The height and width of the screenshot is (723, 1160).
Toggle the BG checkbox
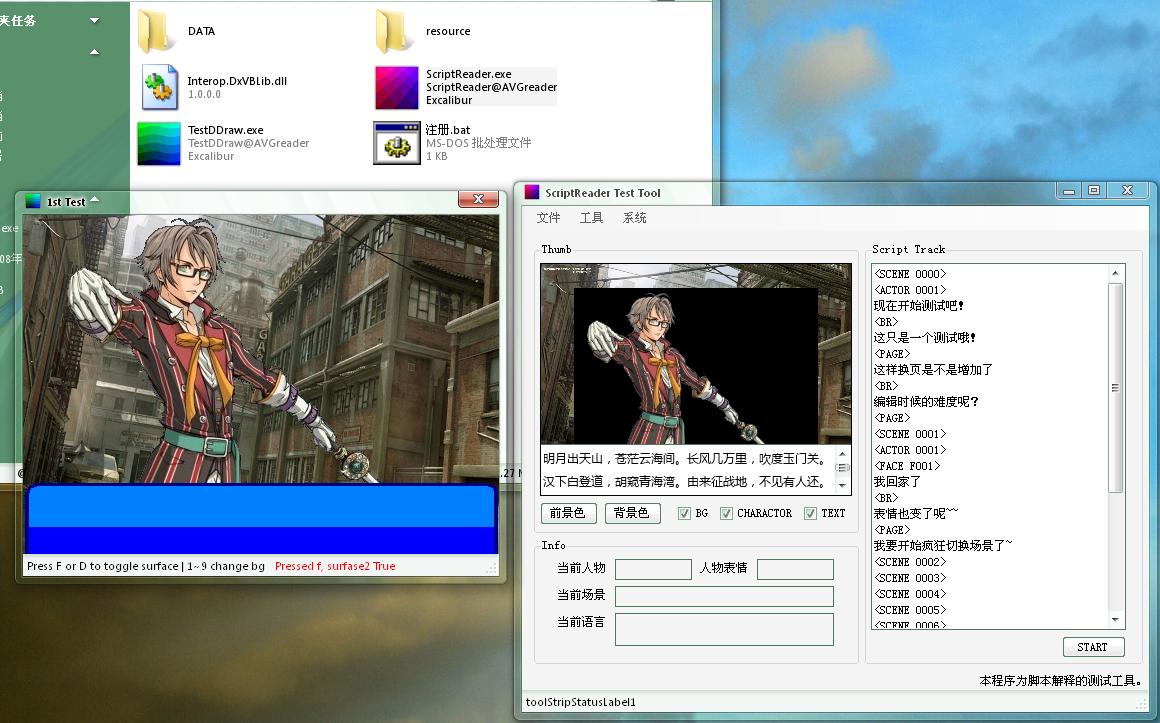684,513
